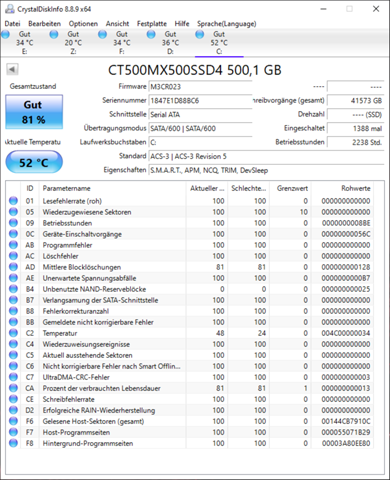Select drive C: at 52 °C
Screen dimensions: 390x480
219,43
